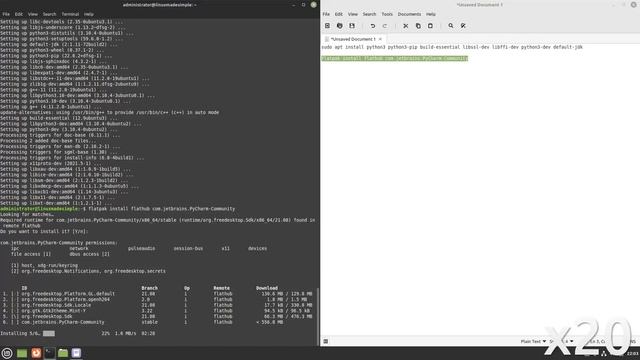Toggle side pane icon in editor status bar

(x=326, y=341)
